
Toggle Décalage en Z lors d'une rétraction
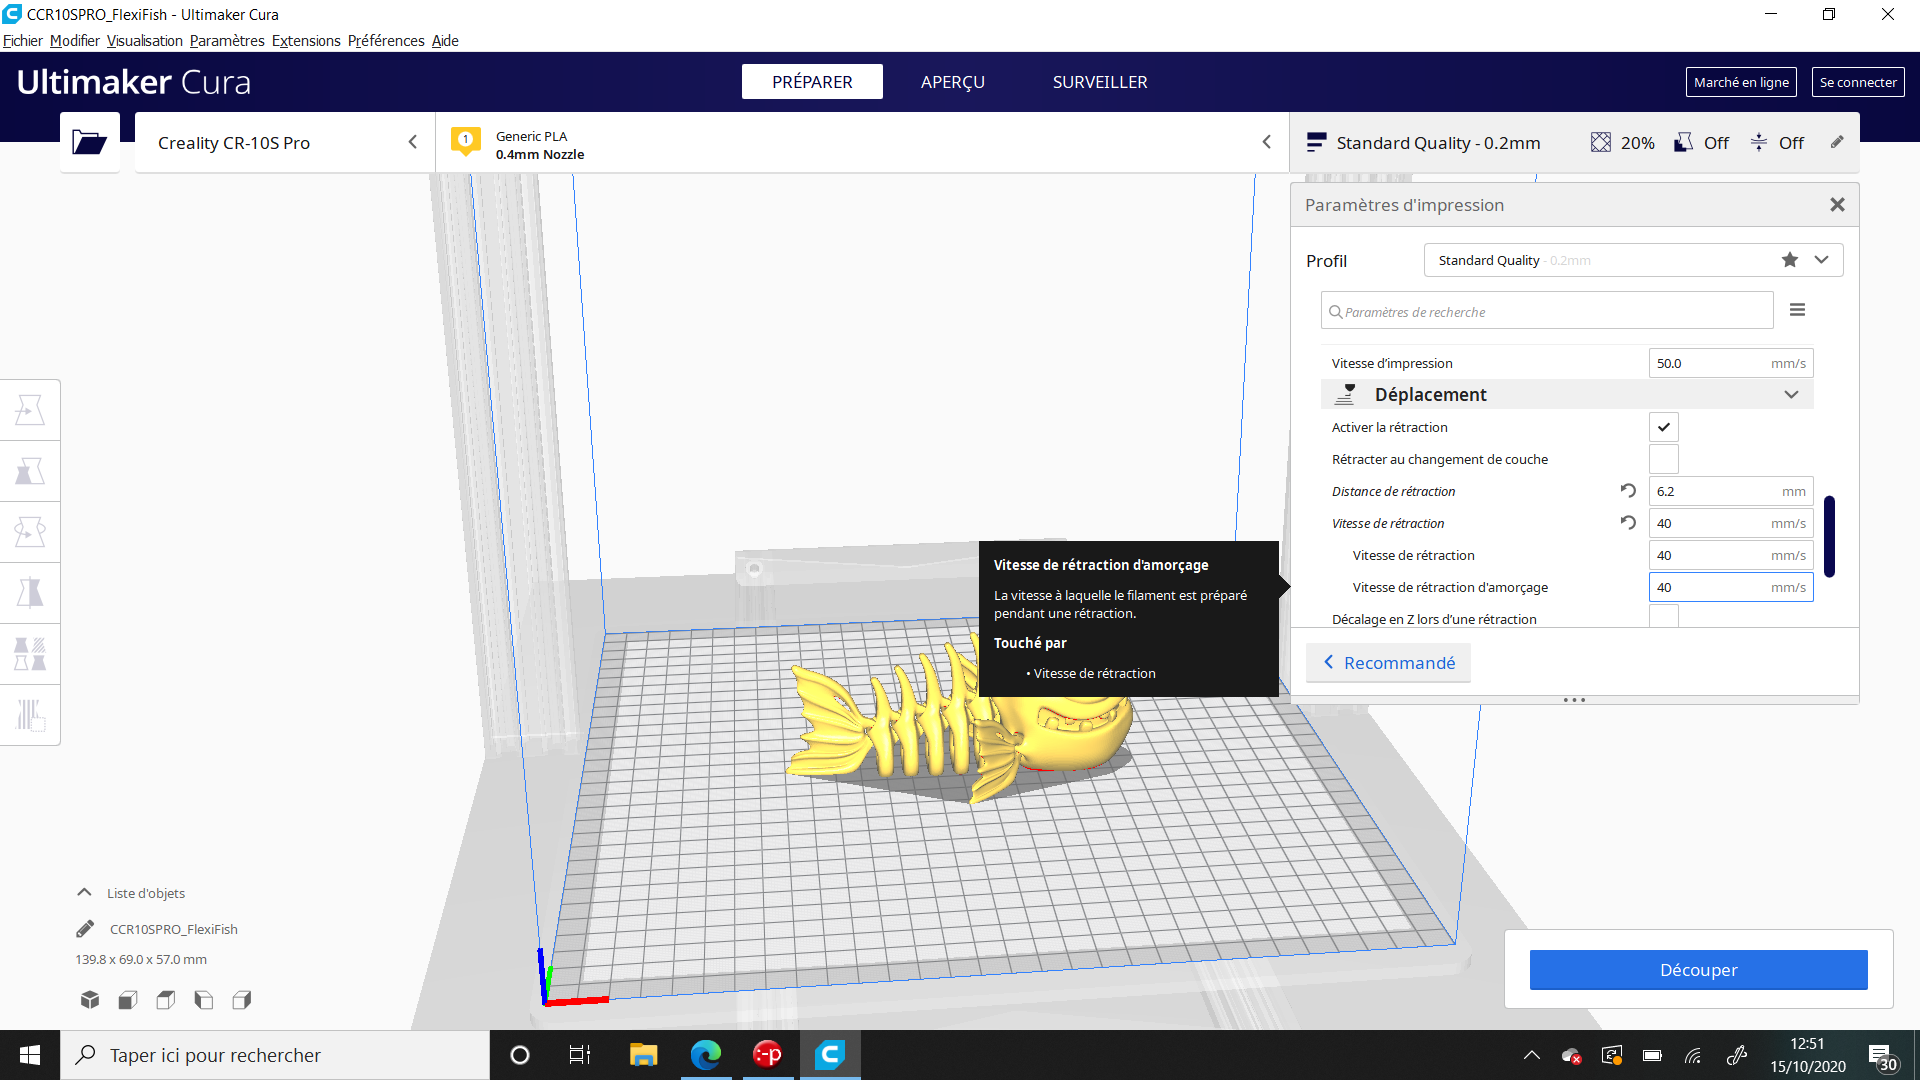[x=1663, y=617]
